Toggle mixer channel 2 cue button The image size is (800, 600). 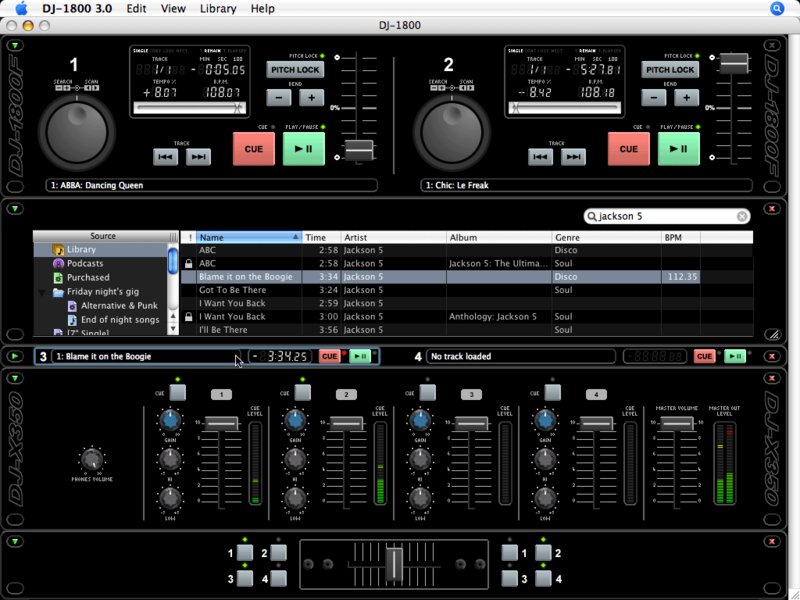[303, 393]
